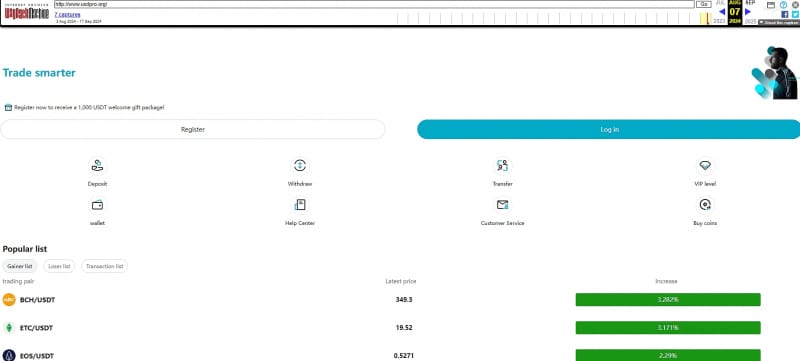
Task: Click the Customer Service label
Action: coord(503,223)
